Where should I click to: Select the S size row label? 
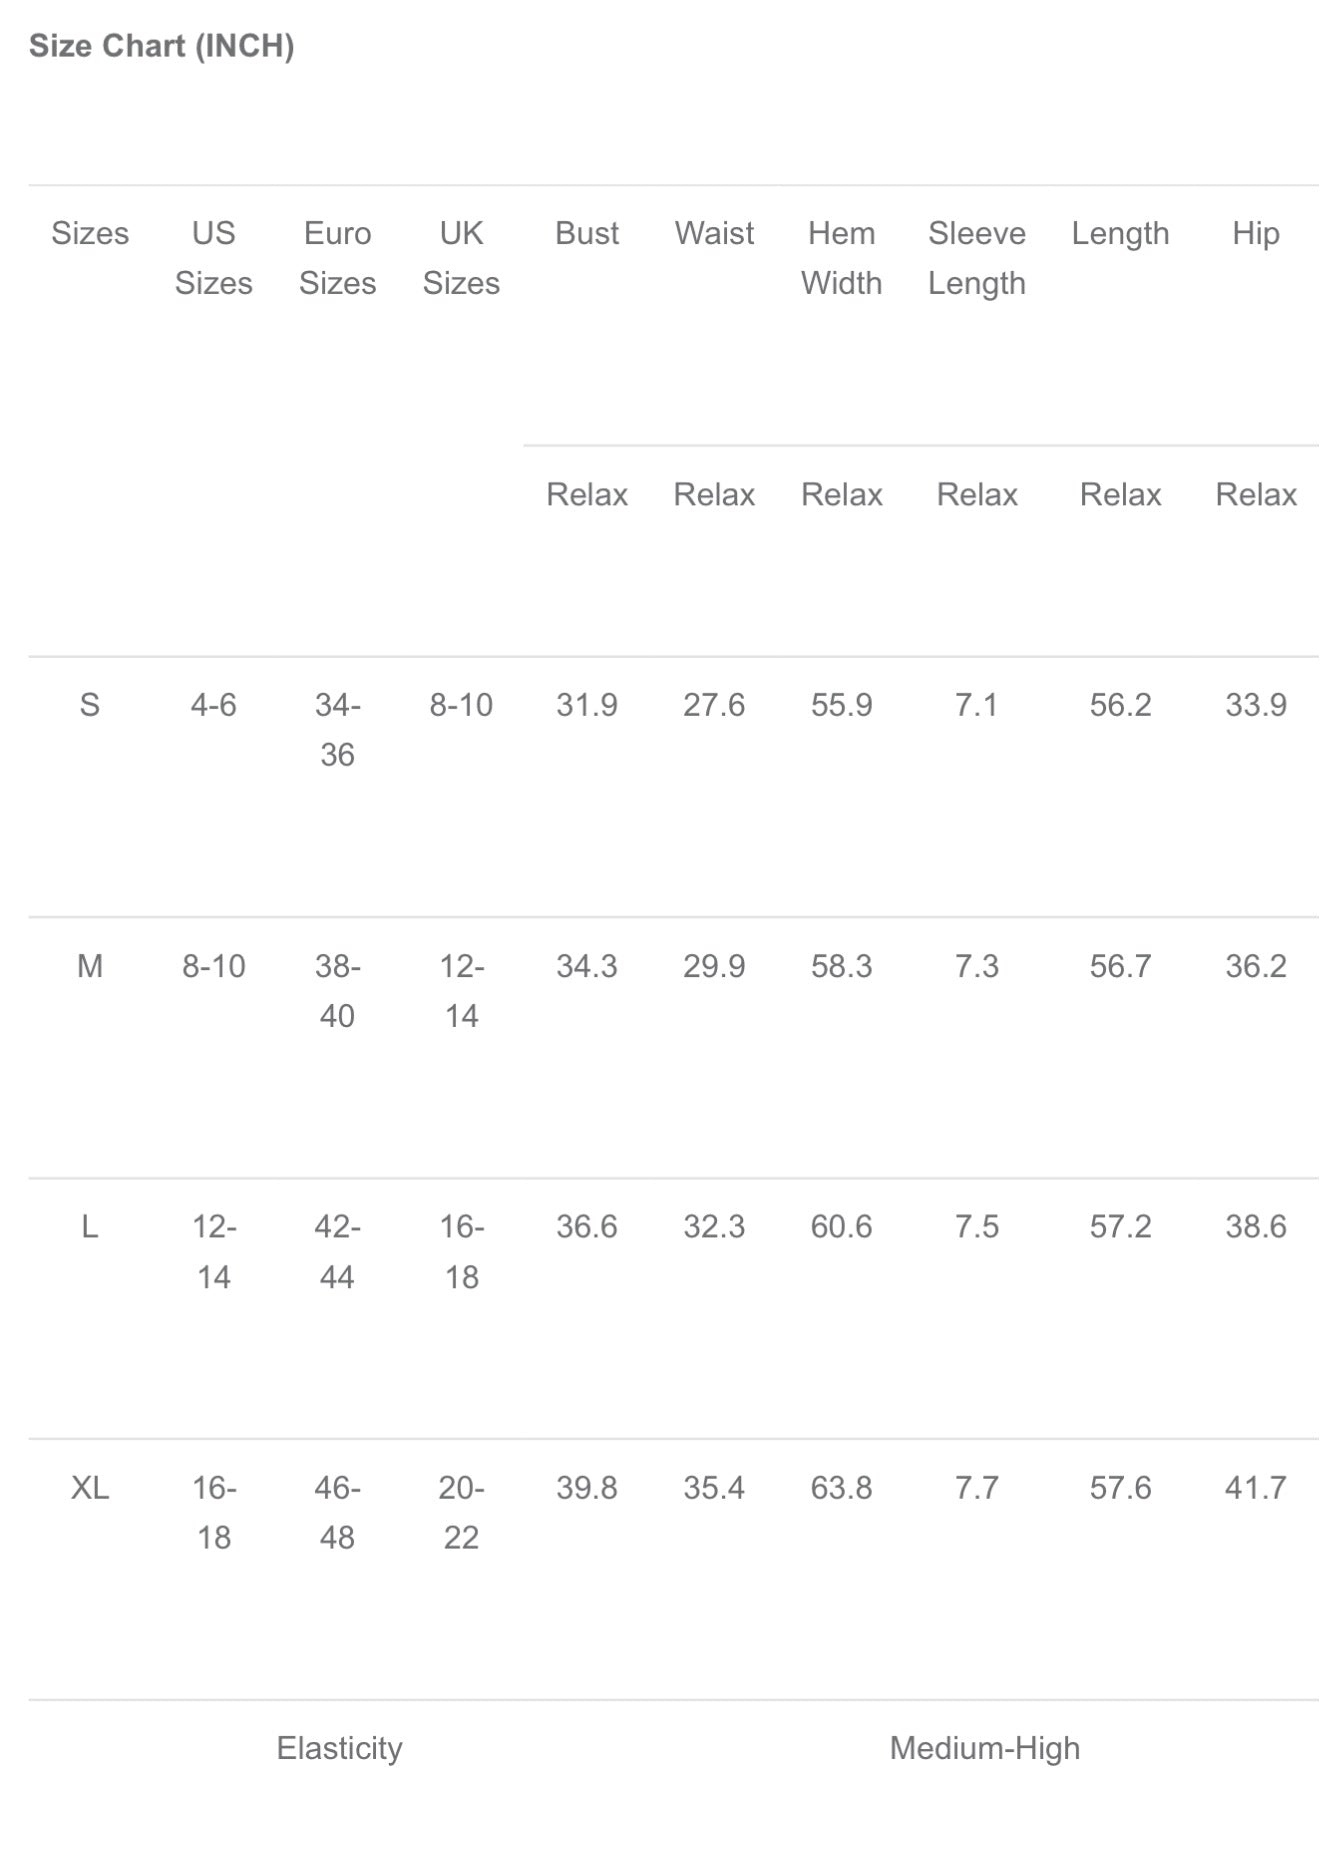coord(89,705)
